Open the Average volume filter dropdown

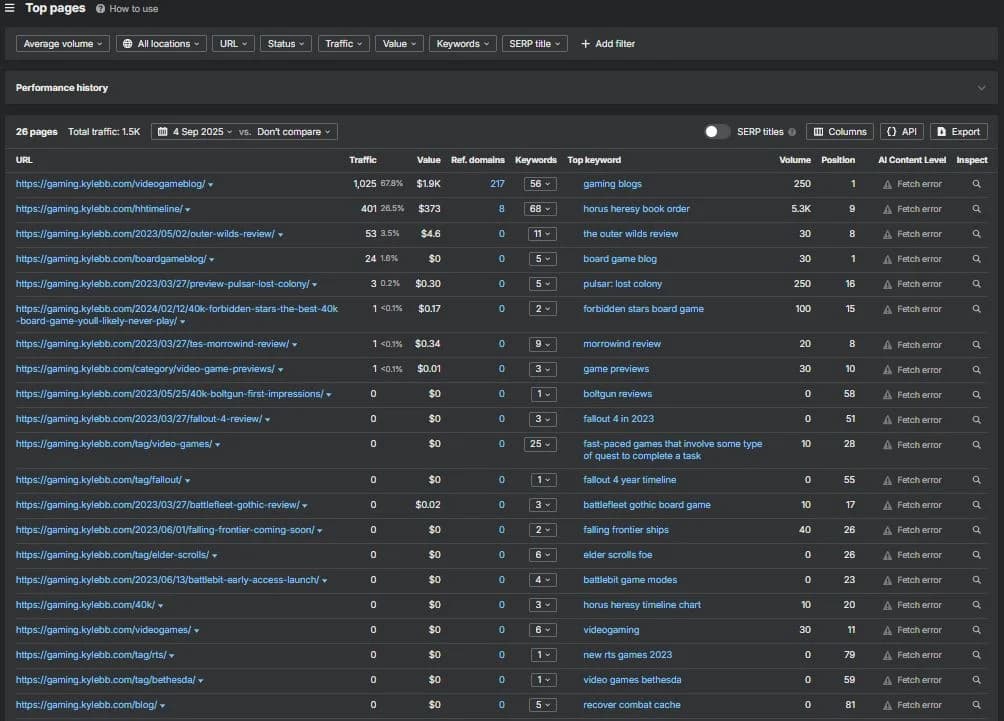tap(63, 44)
